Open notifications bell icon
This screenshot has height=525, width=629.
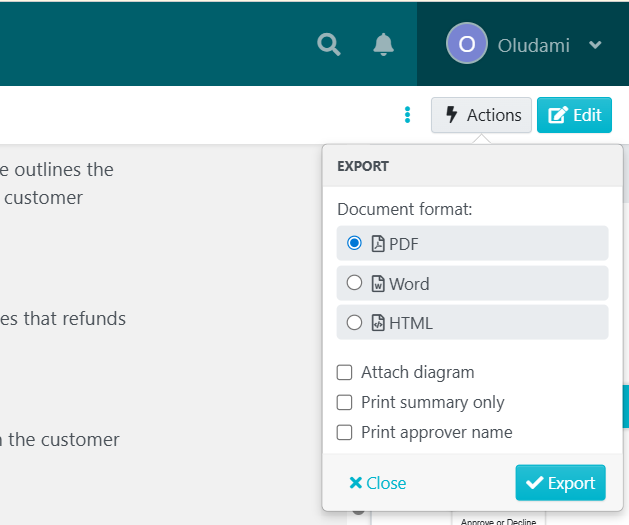pyautogui.click(x=383, y=44)
